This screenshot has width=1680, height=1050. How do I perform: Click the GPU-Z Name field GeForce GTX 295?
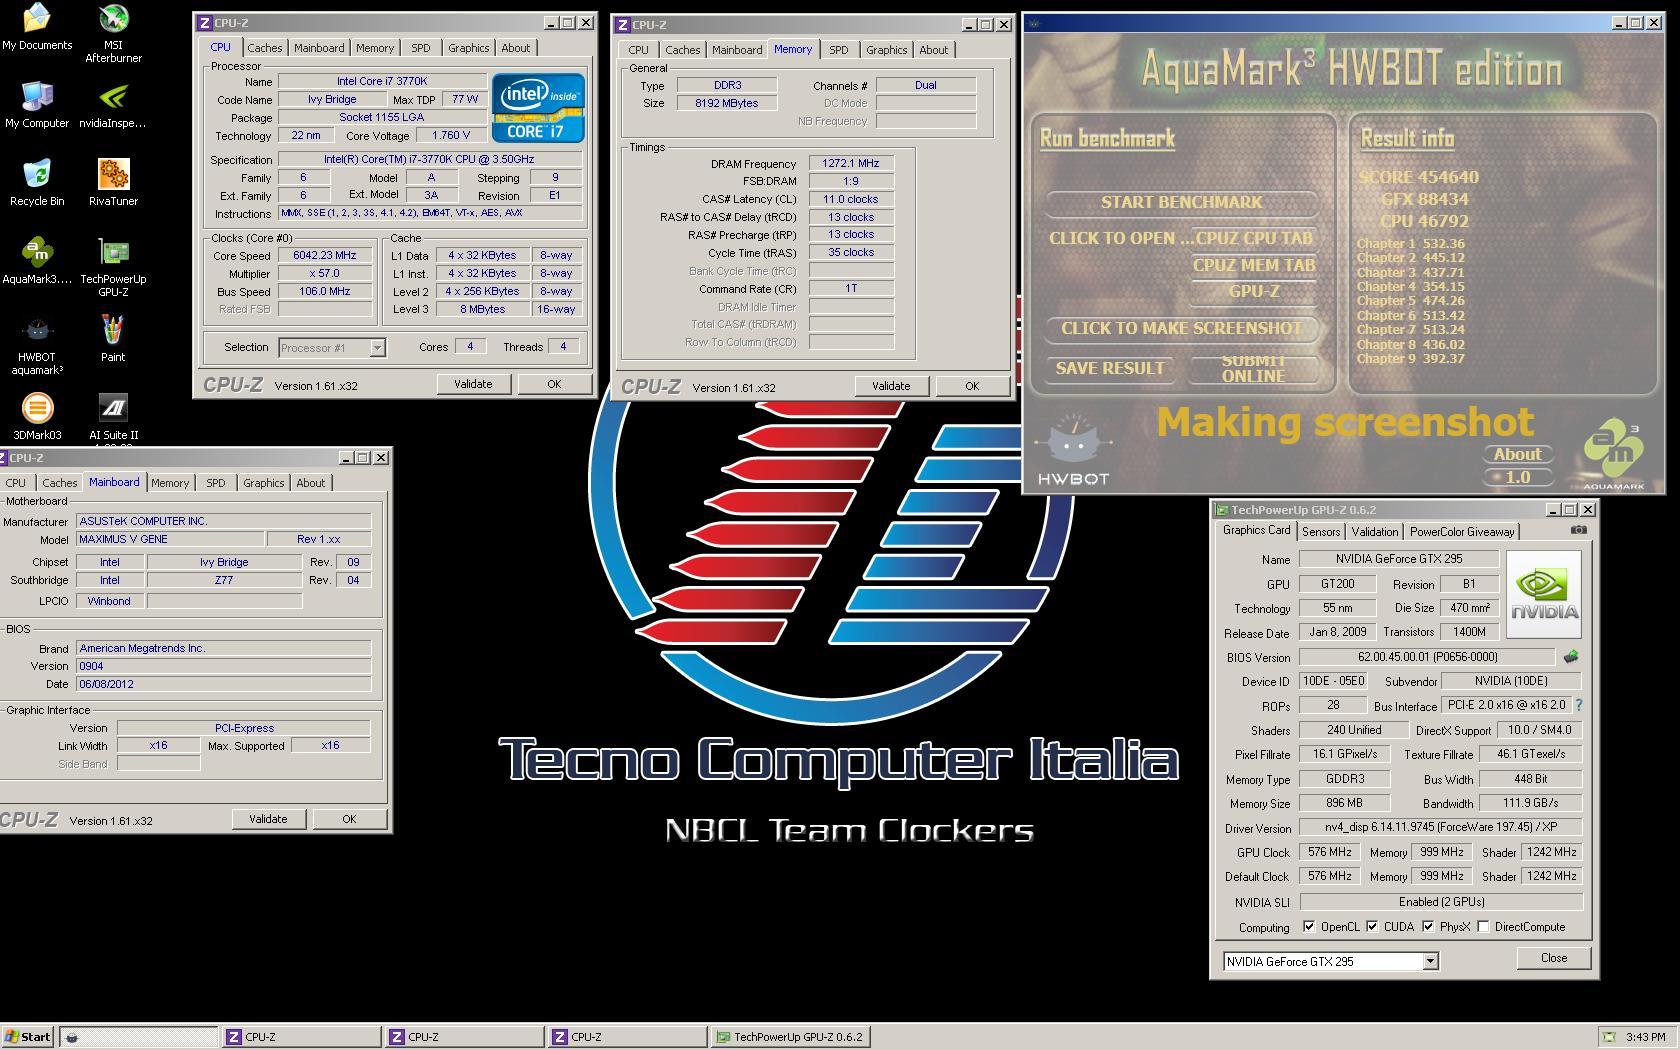(x=1399, y=559)
